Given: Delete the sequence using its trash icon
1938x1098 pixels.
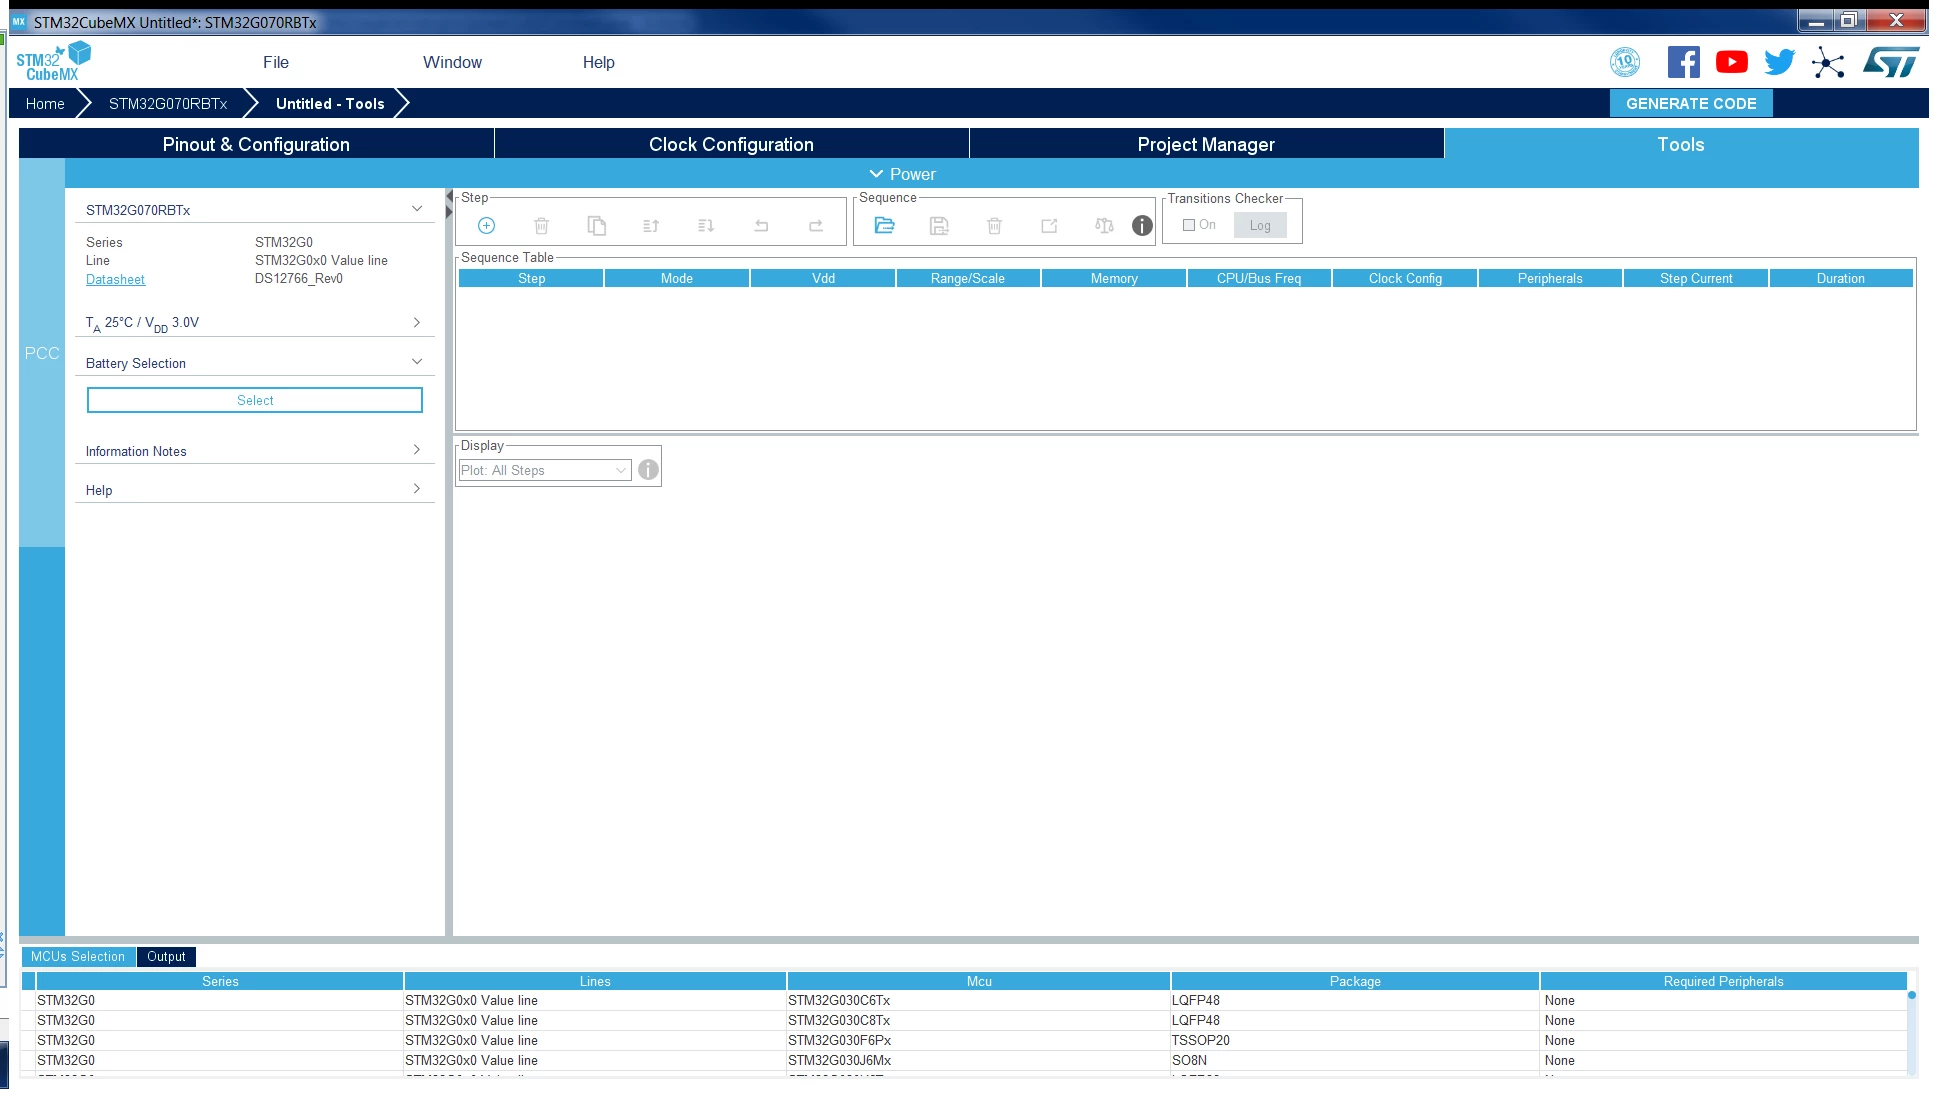Looking at the screenshot, I should click(994, 226).
